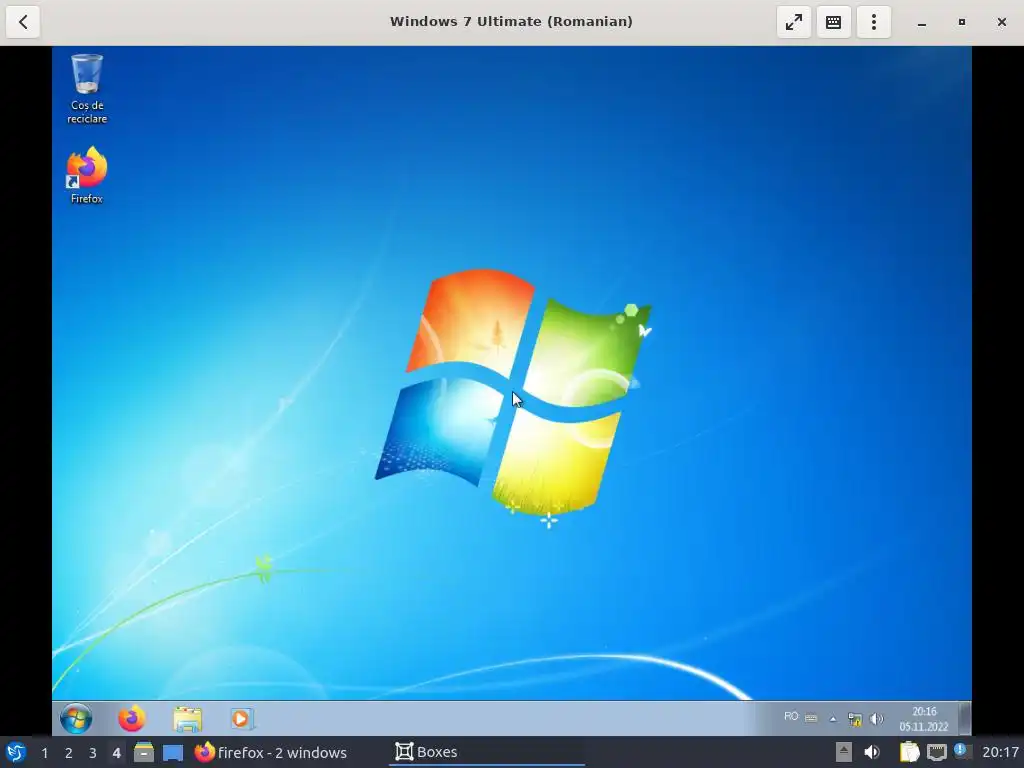Switch to the firefox - 2 windows task
This screenshot has height=768, width=1024.
(271, 752)
